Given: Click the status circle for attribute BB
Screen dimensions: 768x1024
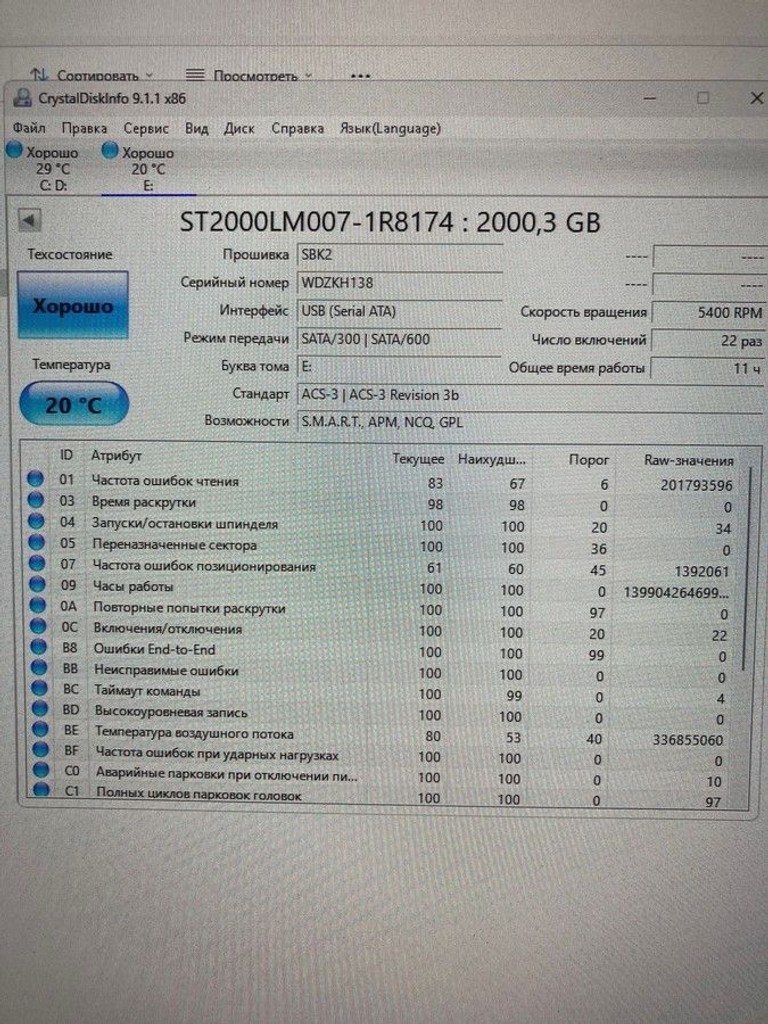Looking at the screenshot, I should pos(40,667).
